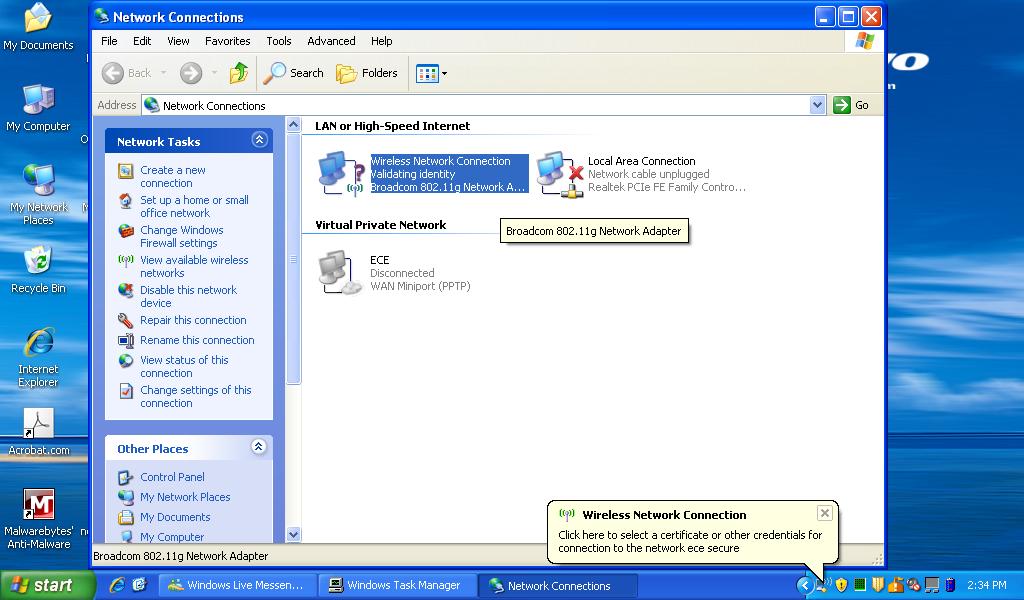1024x600 pixels.
Task: Click Rename this connection link
Action: pos(197,340)
